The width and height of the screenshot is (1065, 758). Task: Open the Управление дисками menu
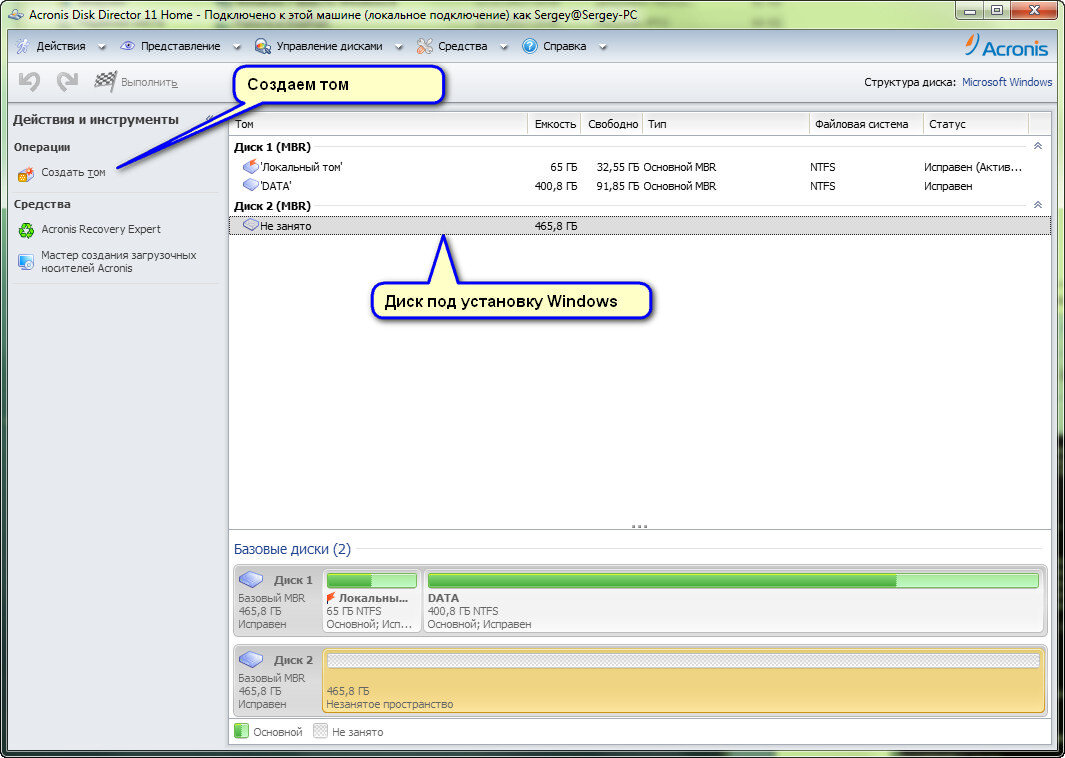[x=329, y=46]
